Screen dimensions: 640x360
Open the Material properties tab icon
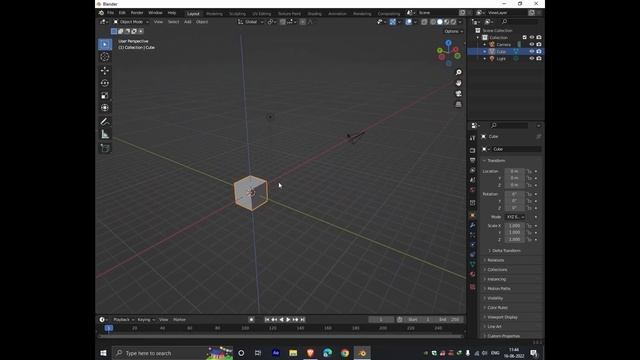473,274
